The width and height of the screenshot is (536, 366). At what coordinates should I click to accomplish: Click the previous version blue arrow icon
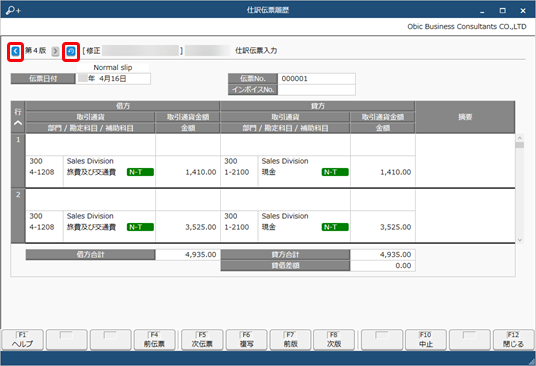[x=15, y=51]
